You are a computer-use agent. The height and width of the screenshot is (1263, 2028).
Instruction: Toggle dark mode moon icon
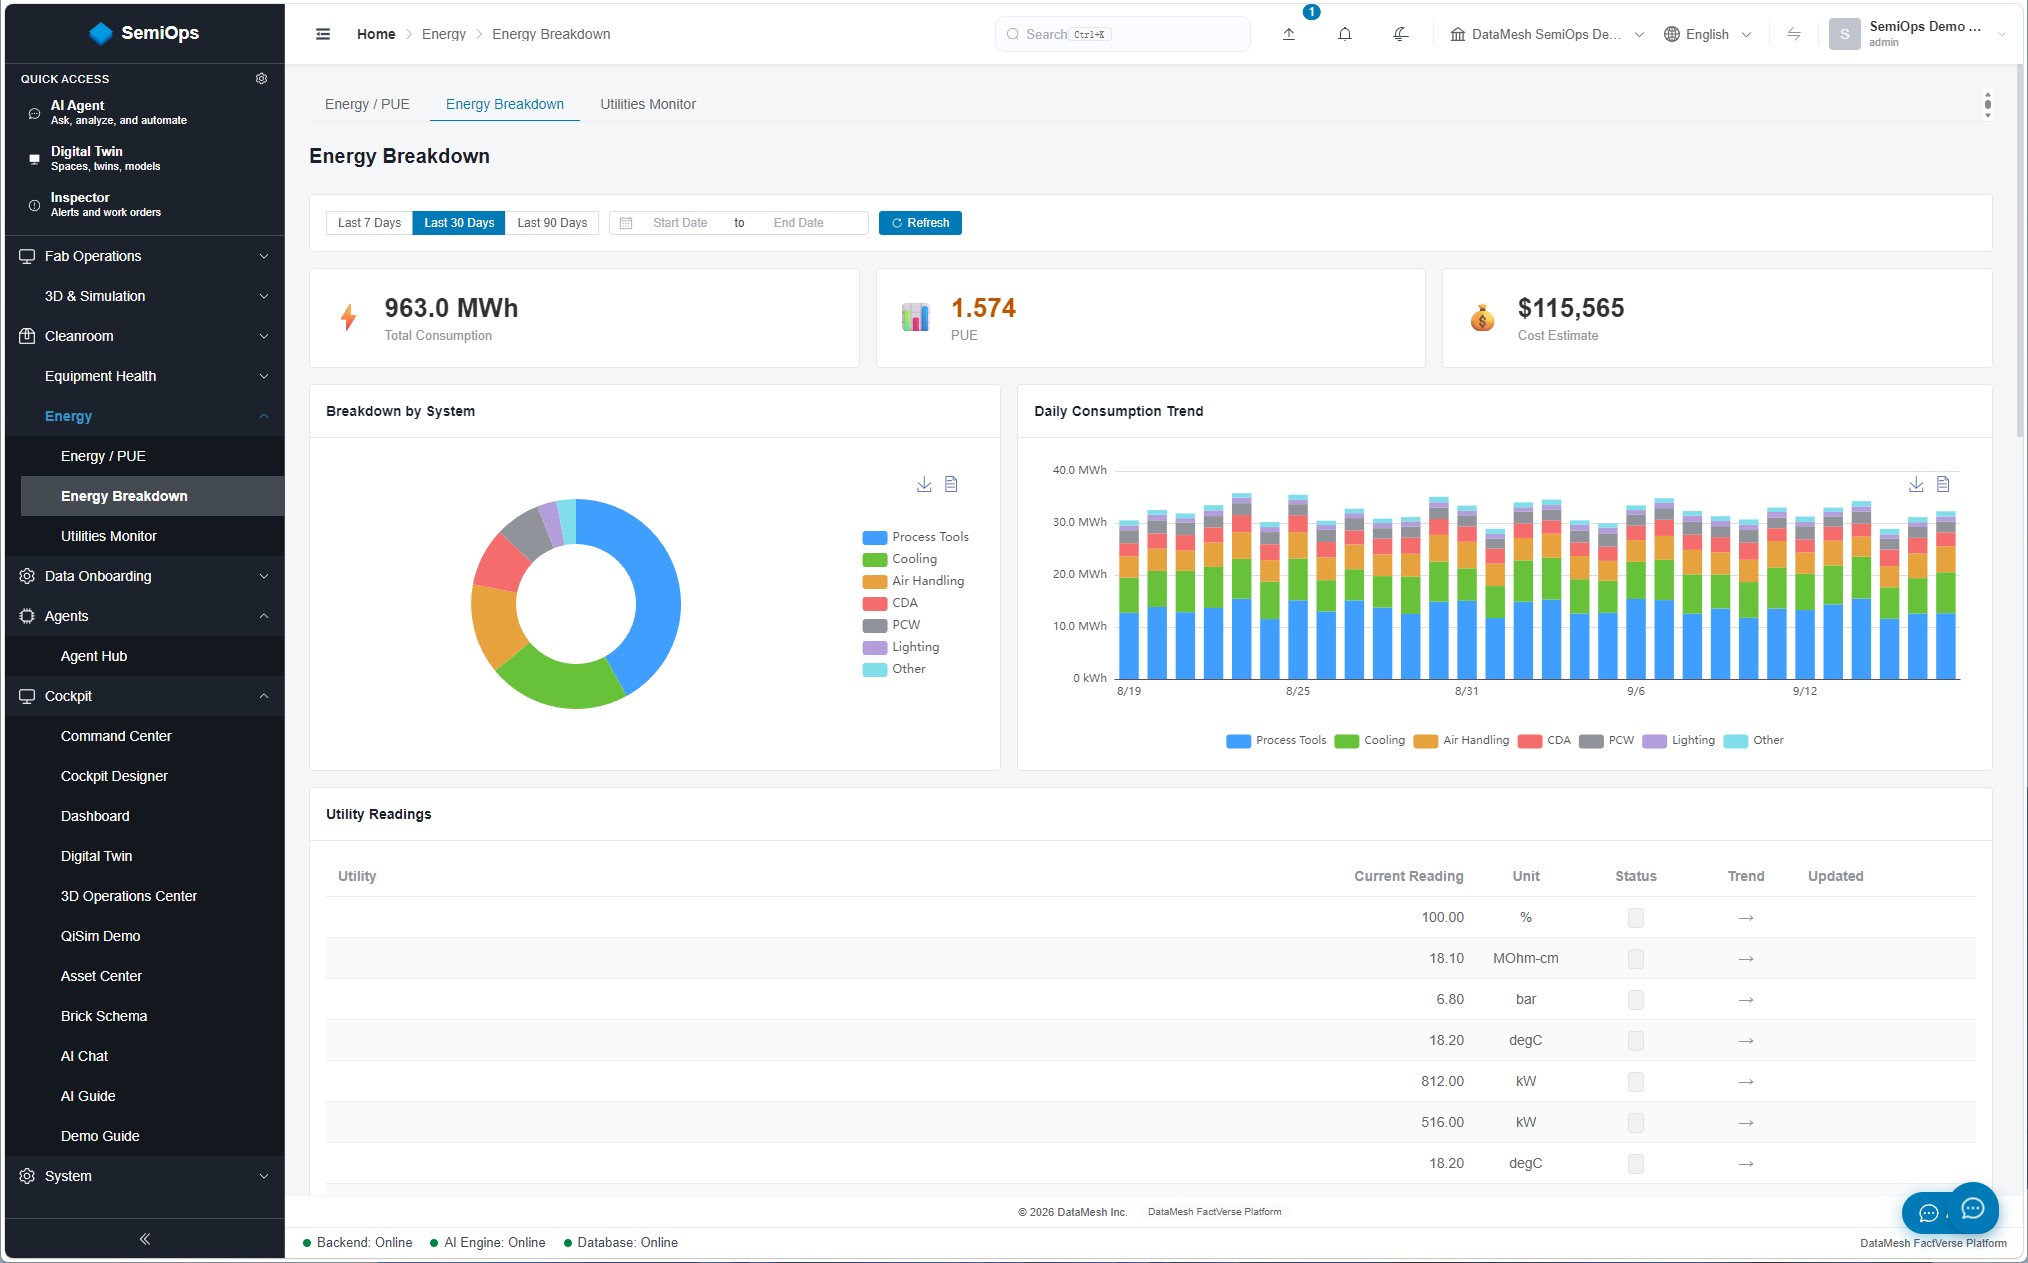[x=1401, y=34]
